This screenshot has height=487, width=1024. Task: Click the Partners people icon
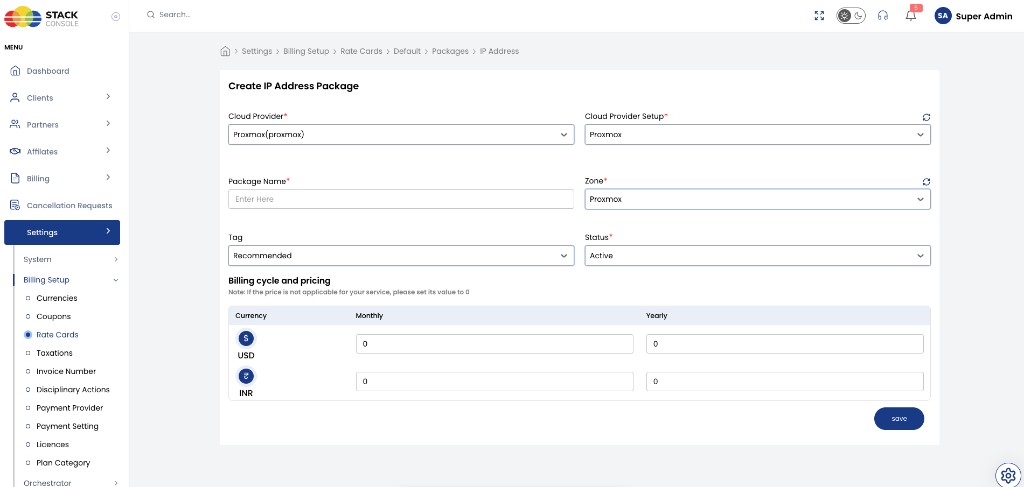click(15, 124)
